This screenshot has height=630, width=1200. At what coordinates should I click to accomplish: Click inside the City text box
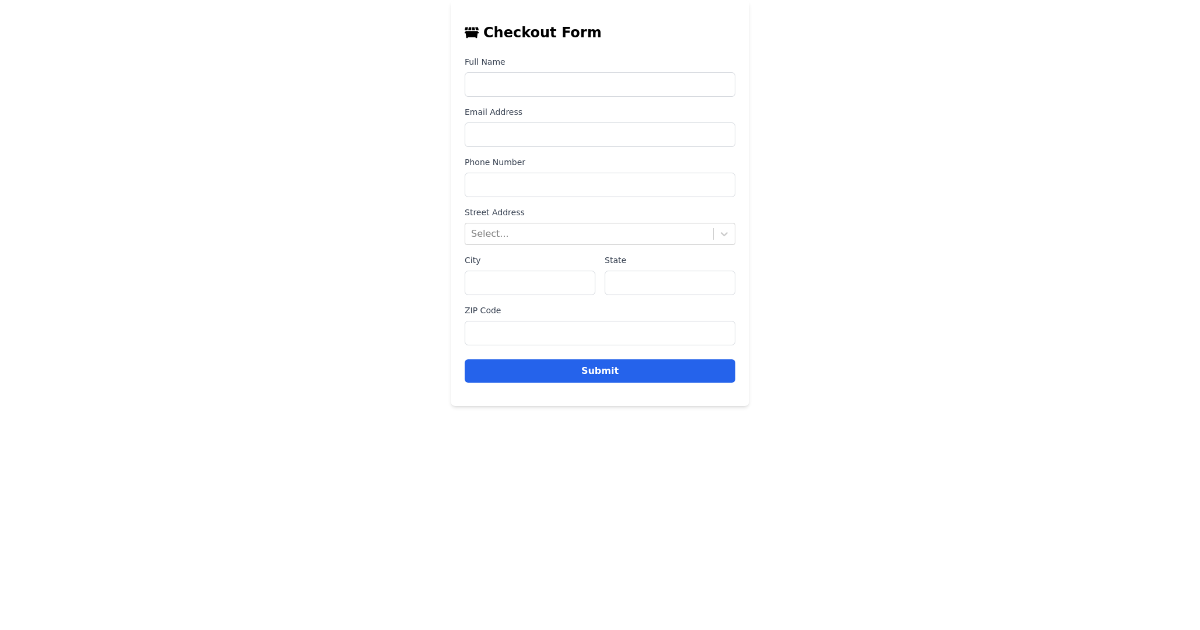tap(530, 282)
